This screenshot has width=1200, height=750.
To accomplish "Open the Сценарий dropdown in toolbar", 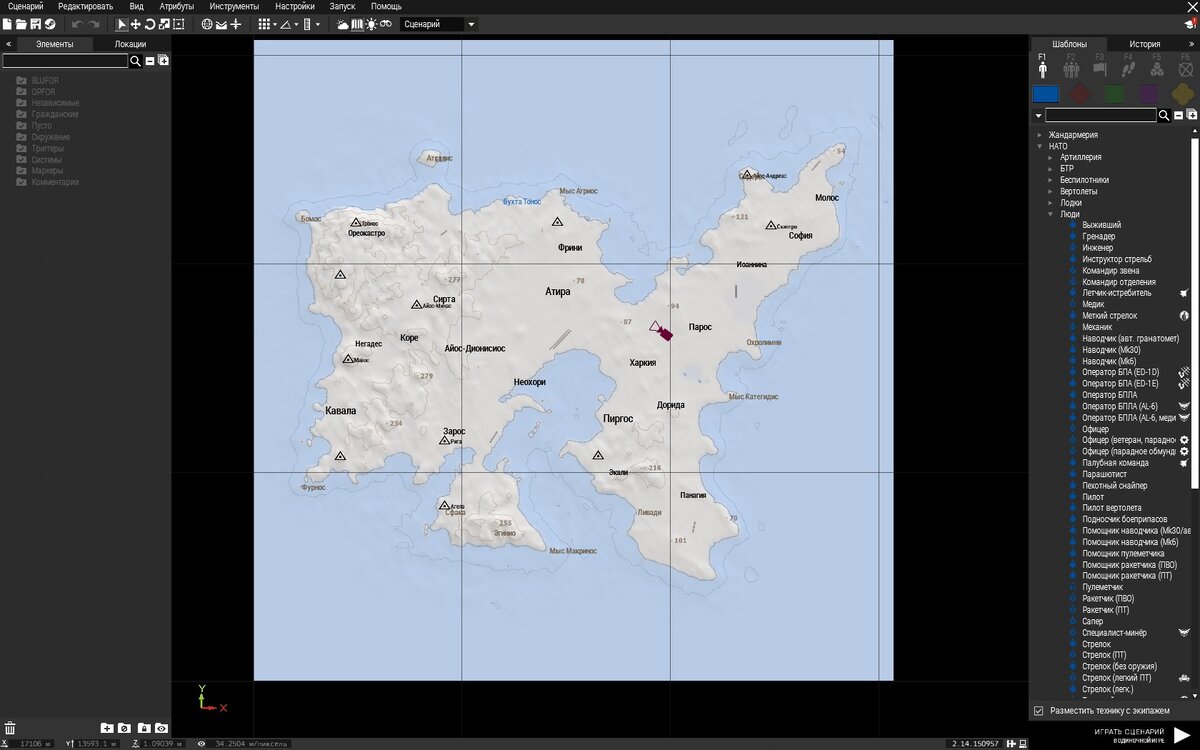I will coord(438,24).
